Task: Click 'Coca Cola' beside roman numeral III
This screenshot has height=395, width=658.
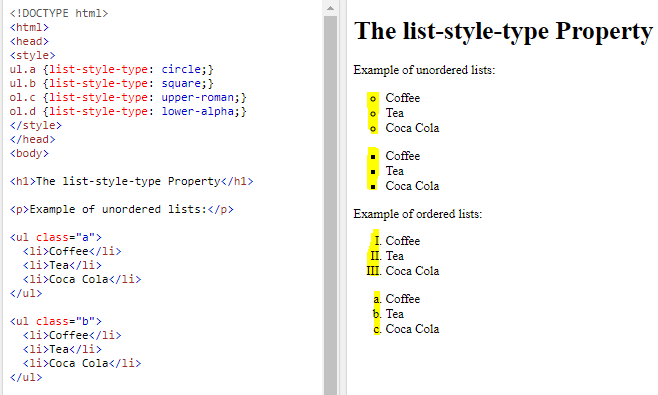Action: coord(412,271)
